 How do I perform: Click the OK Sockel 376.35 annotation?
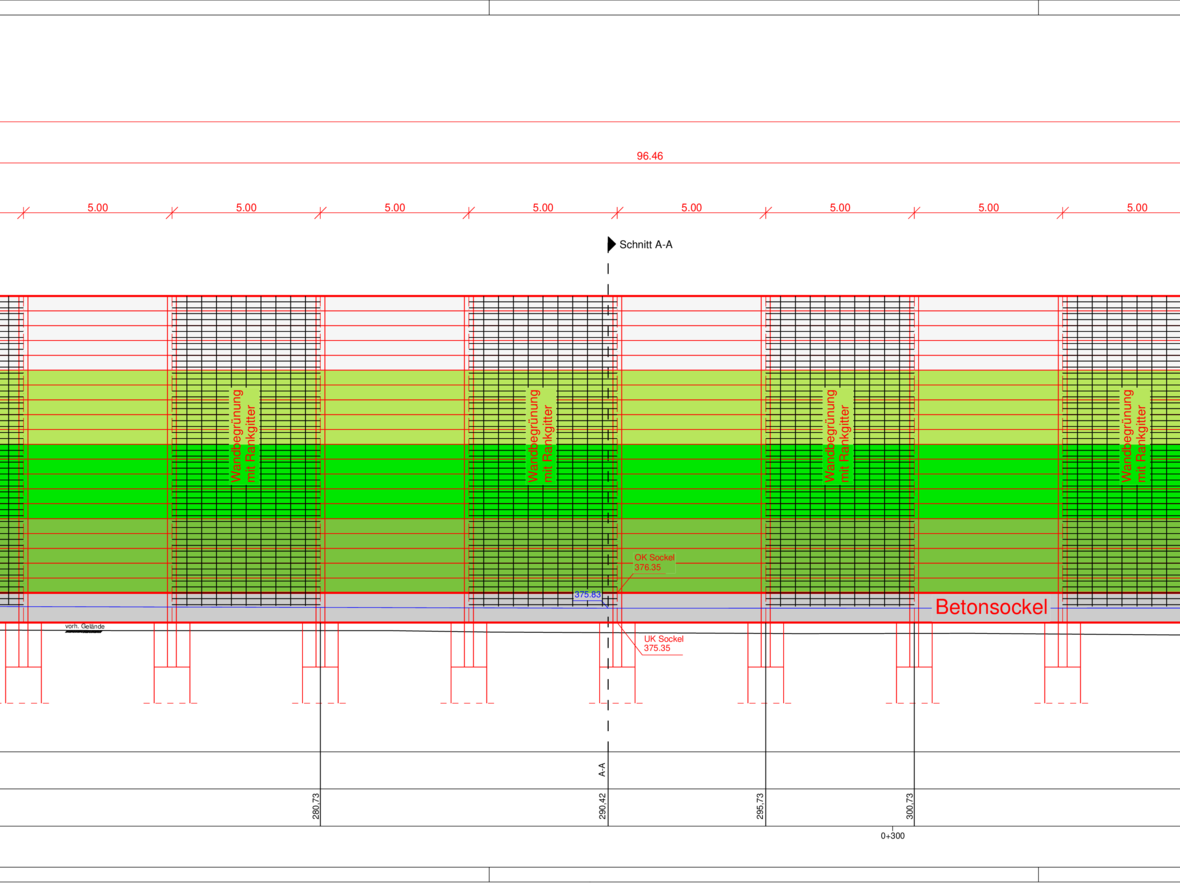pos(654,562)
